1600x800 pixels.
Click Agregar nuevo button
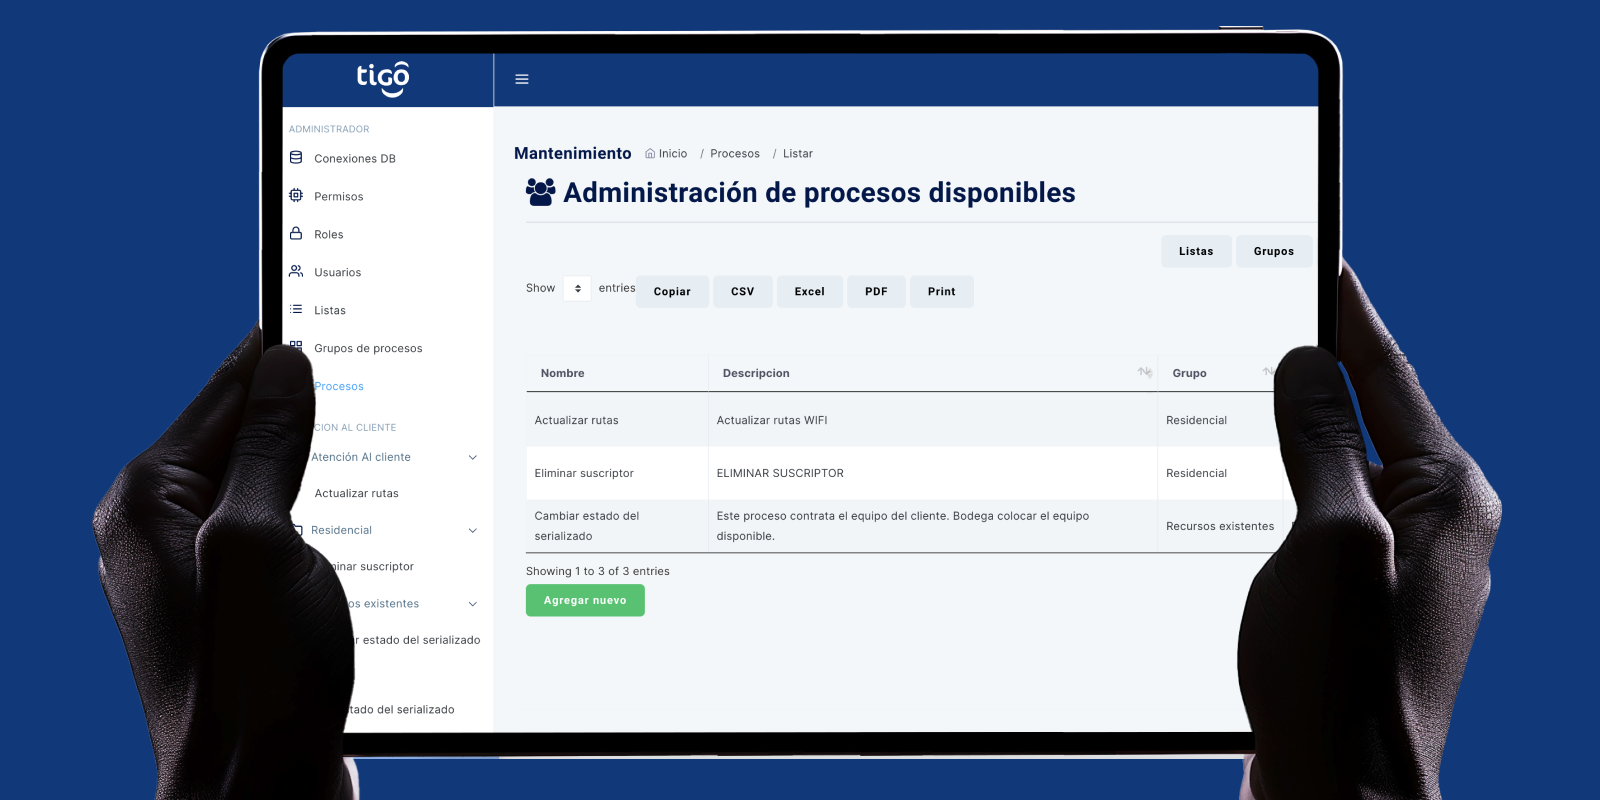point(585,601)
